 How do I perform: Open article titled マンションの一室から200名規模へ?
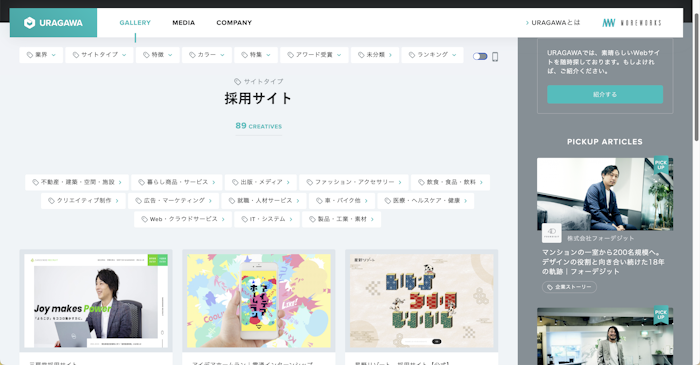[x=603, y=262]
